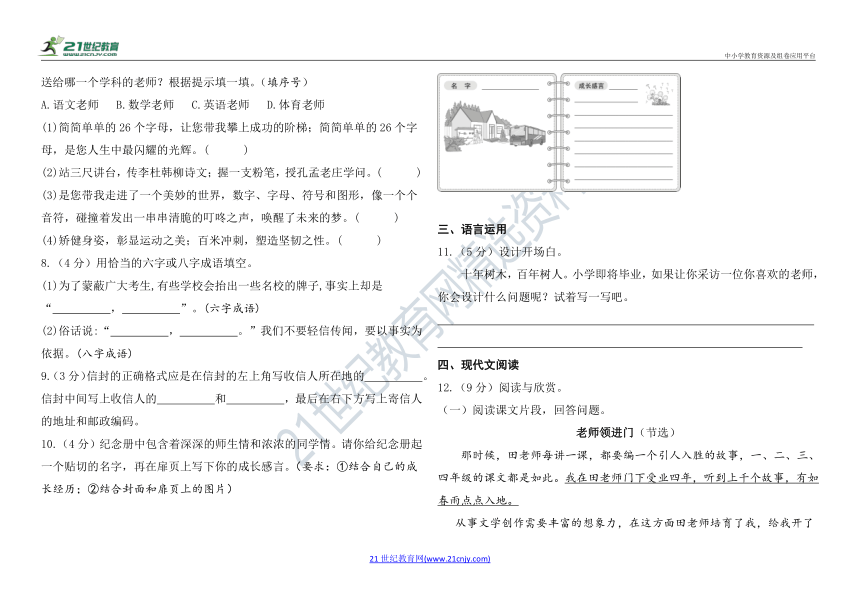Select the section heading 四、现代文阅读
This screenshot has height=608, width=860.
478,365
